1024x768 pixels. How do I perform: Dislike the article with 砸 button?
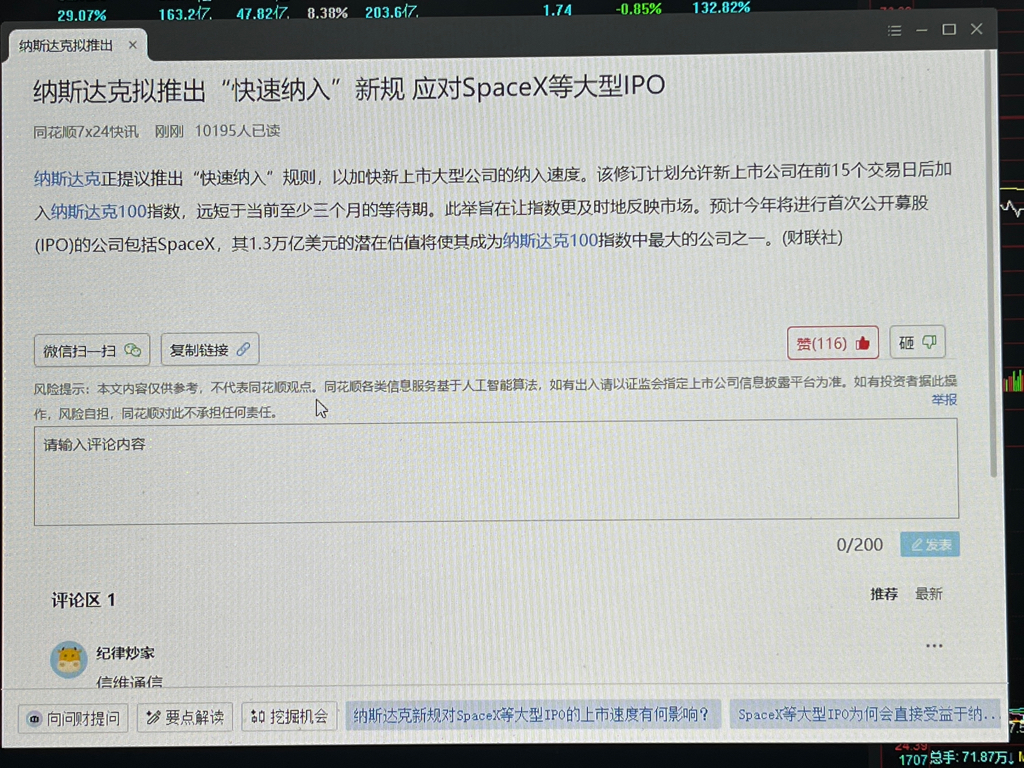pos(918,342)
